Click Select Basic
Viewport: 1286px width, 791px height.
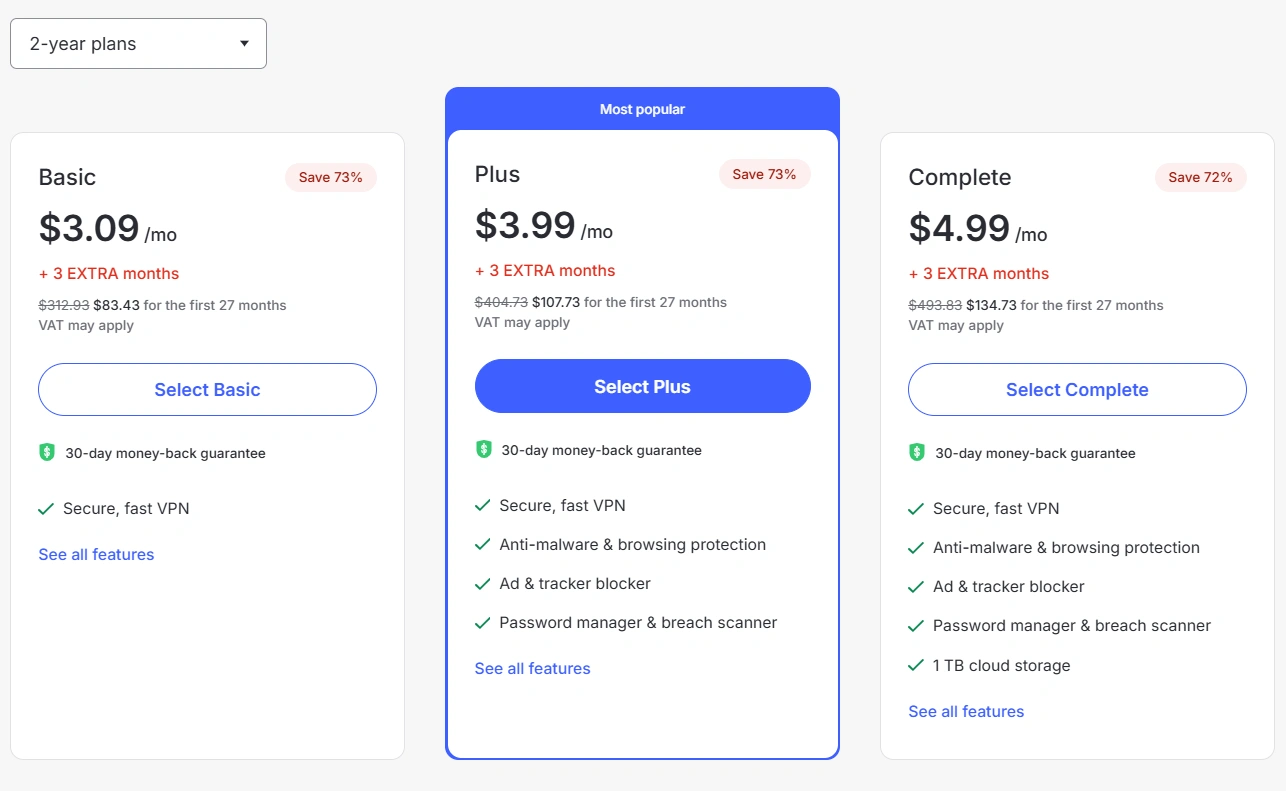[207, 389]
